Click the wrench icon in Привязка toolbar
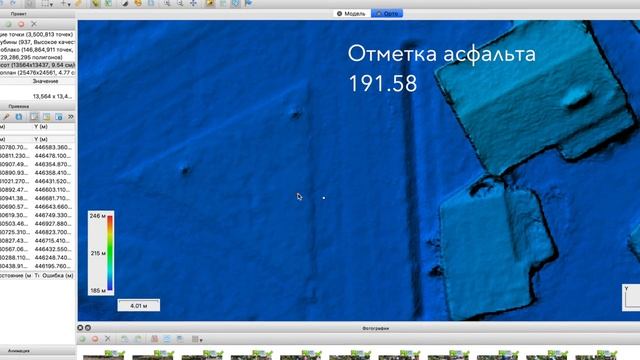 click(7, 117)
